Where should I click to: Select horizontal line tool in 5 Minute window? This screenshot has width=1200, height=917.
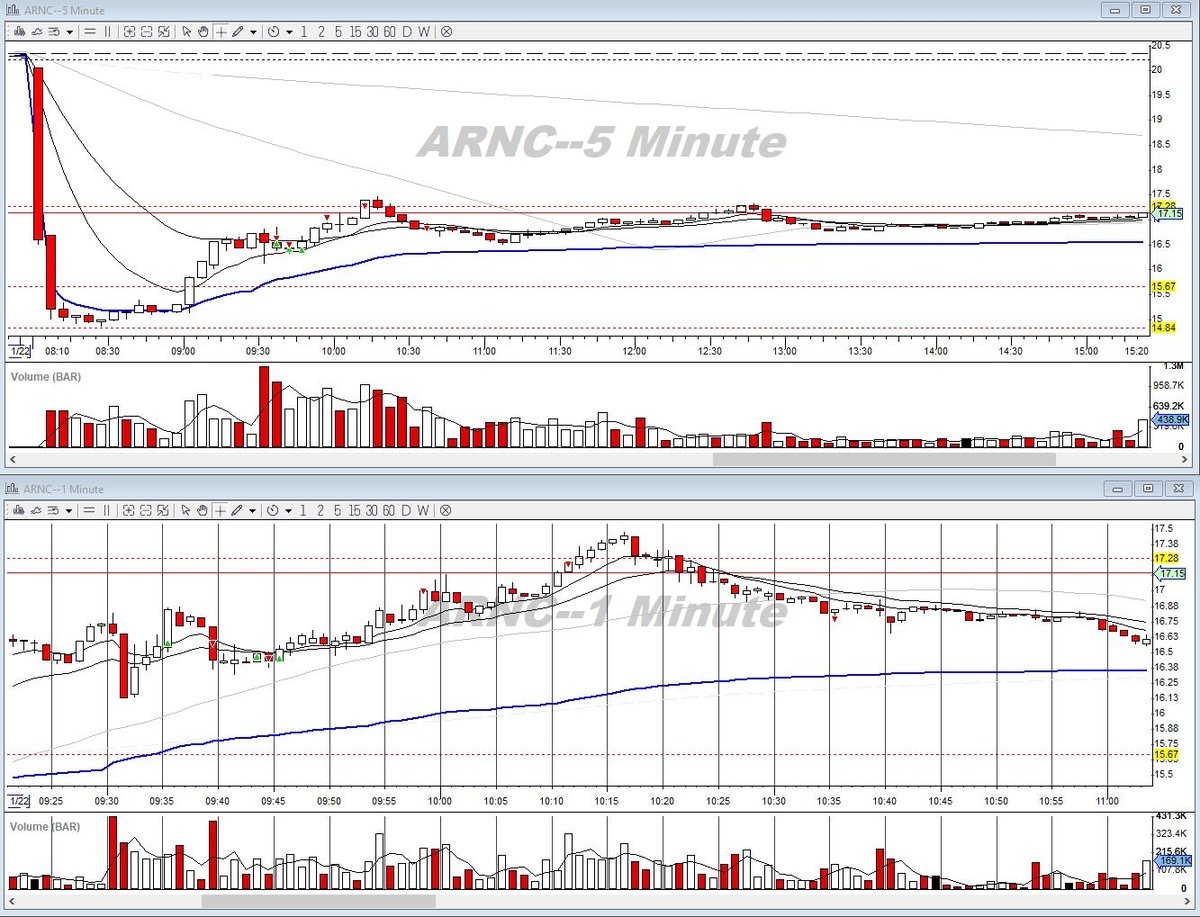[x=90, y=31]
